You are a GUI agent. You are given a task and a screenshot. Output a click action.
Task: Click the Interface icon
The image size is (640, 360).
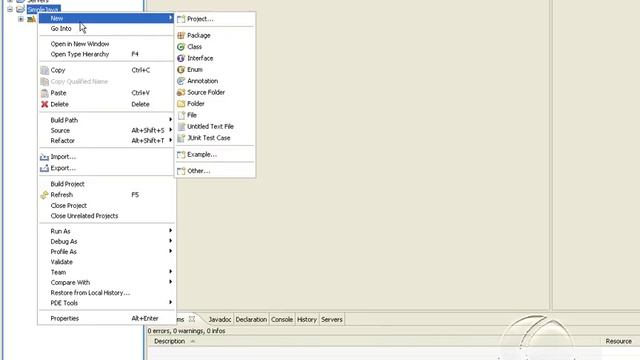181,58
